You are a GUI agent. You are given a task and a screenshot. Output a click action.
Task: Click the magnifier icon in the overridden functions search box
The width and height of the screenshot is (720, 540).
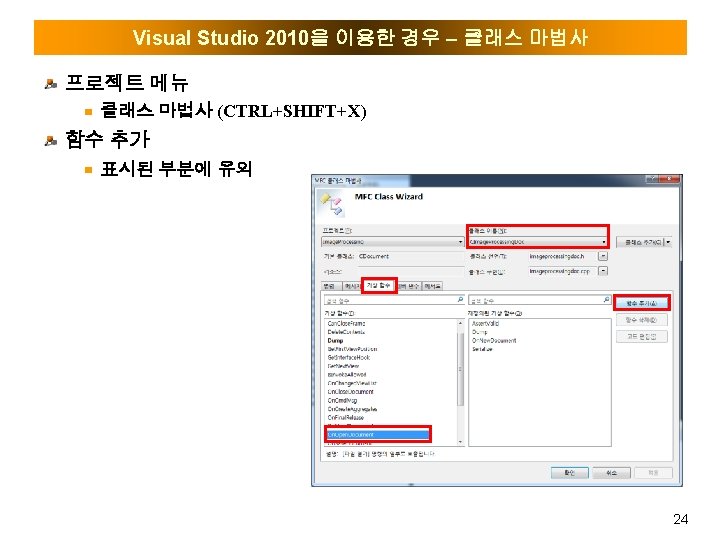(x=606, y=299)
